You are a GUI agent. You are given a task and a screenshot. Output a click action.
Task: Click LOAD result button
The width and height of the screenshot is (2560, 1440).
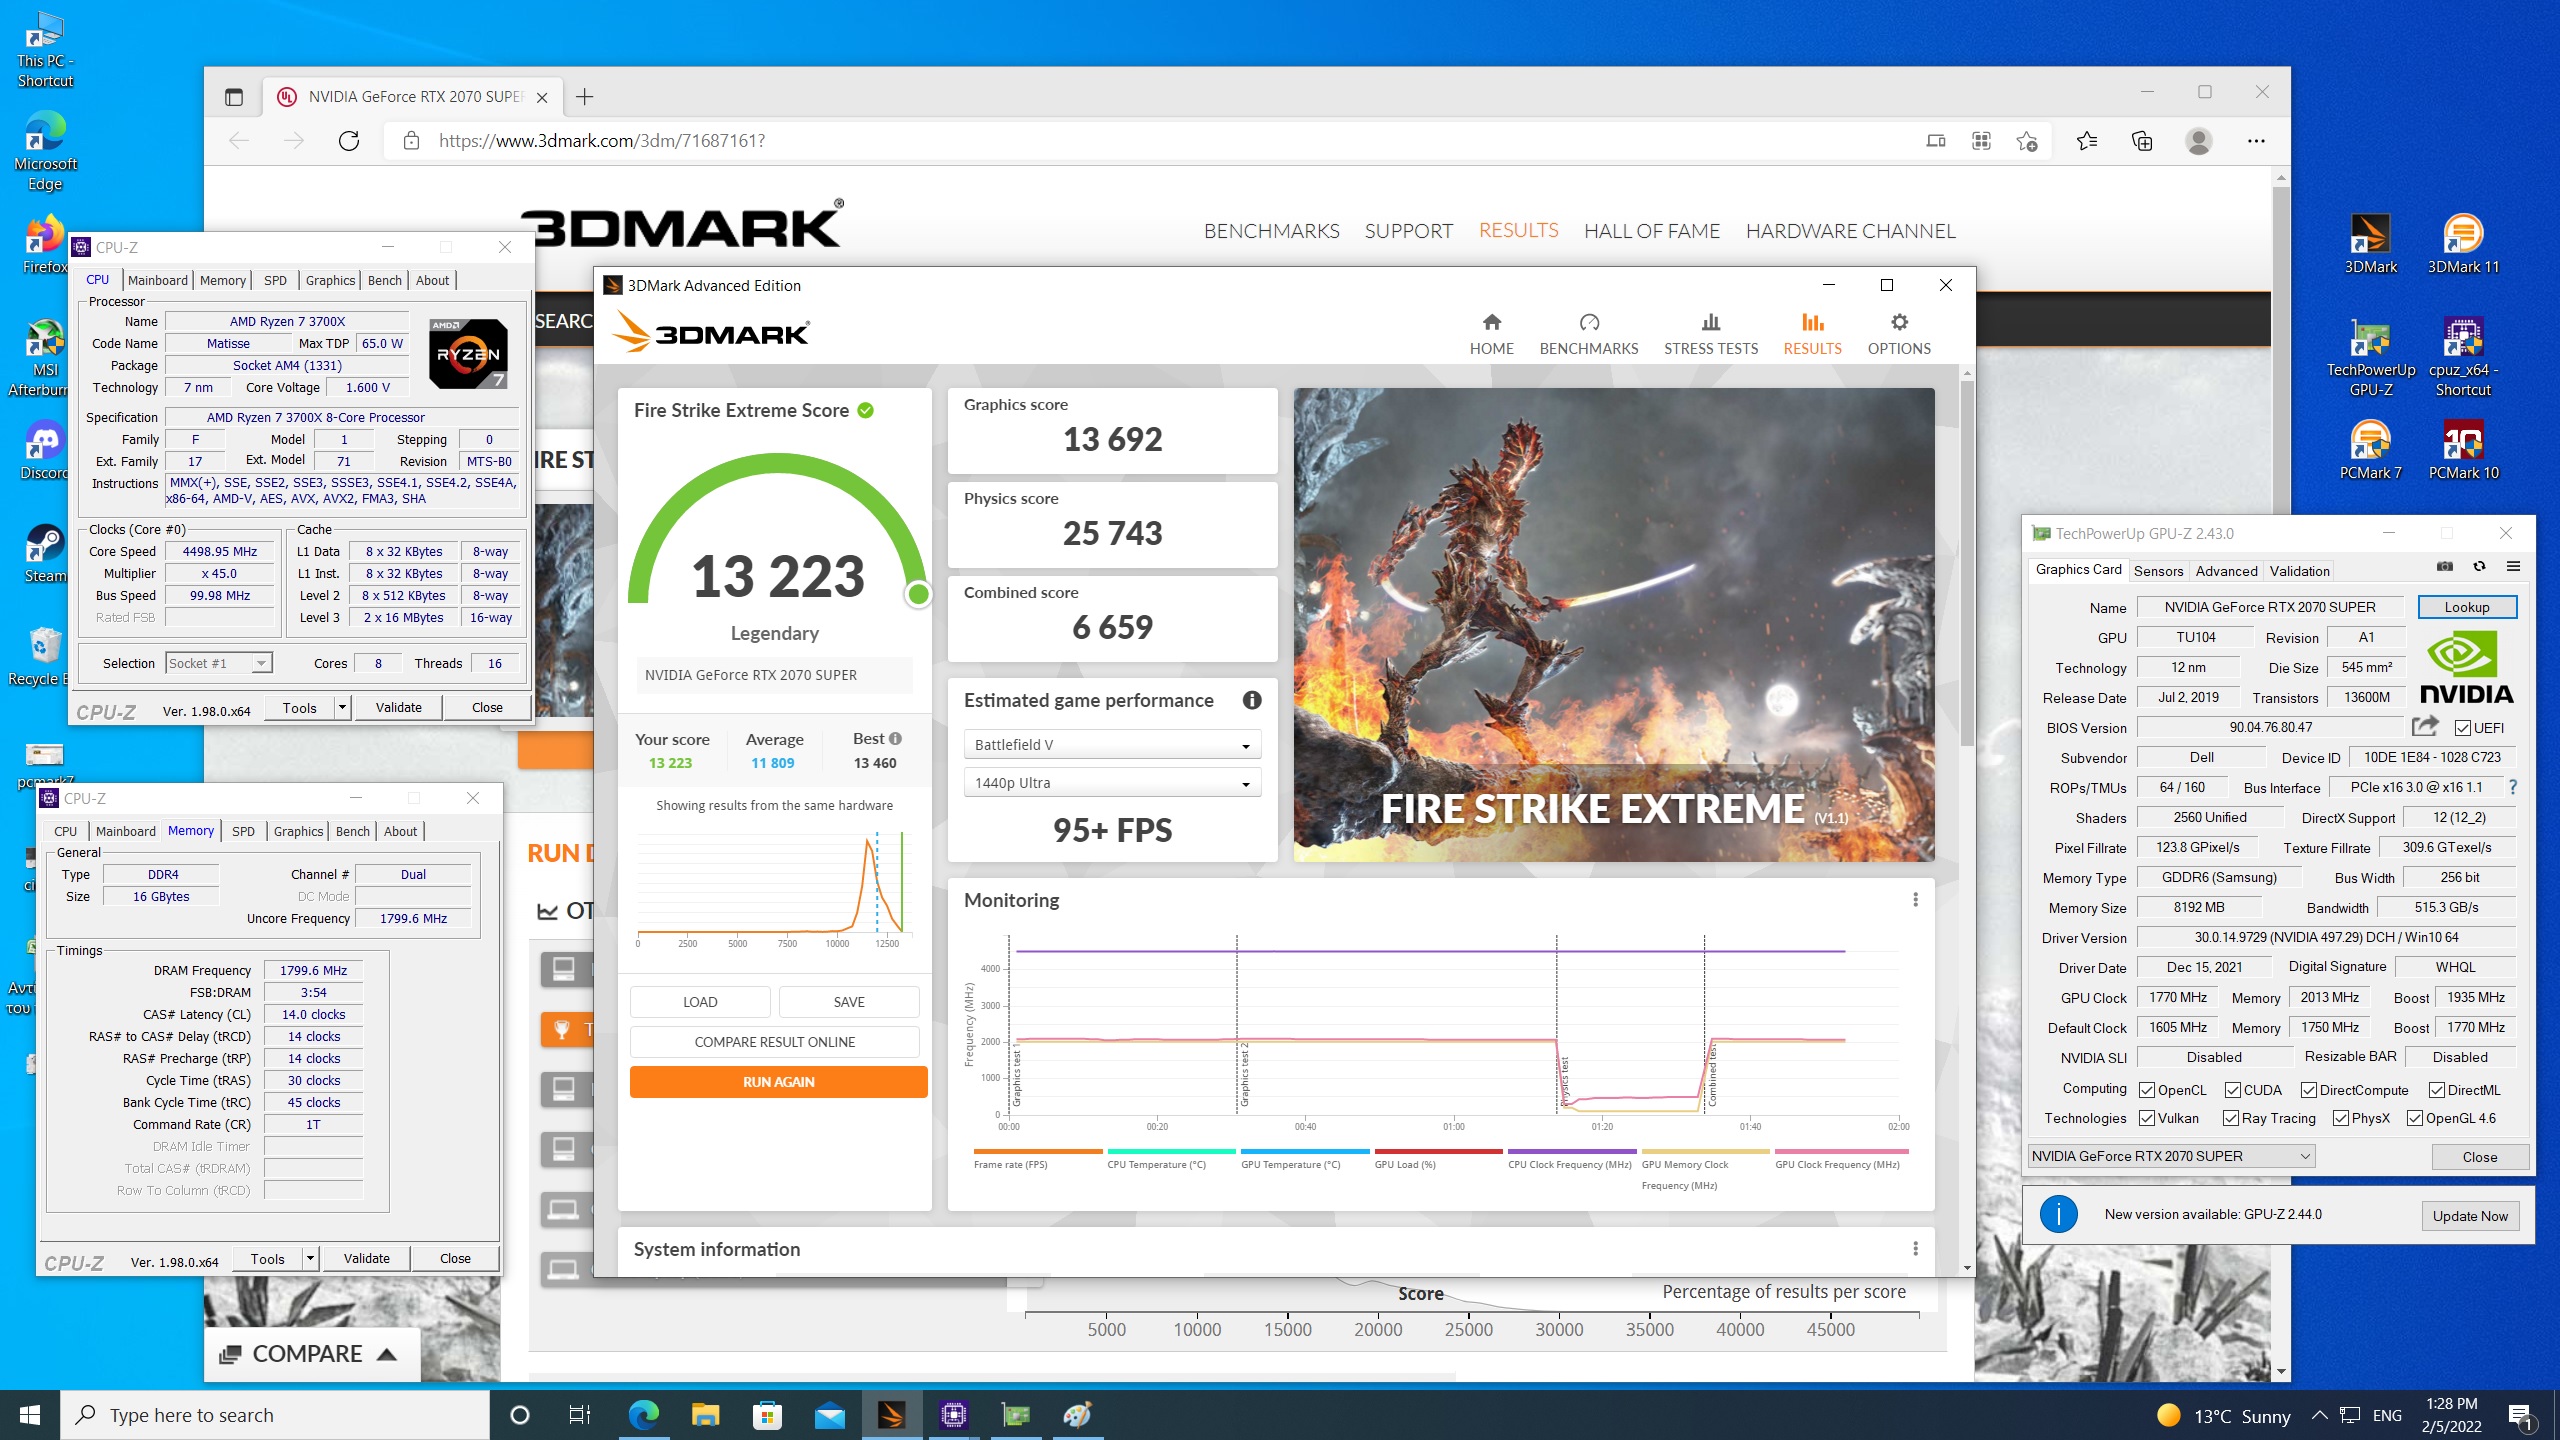[x=700, y=1002]
